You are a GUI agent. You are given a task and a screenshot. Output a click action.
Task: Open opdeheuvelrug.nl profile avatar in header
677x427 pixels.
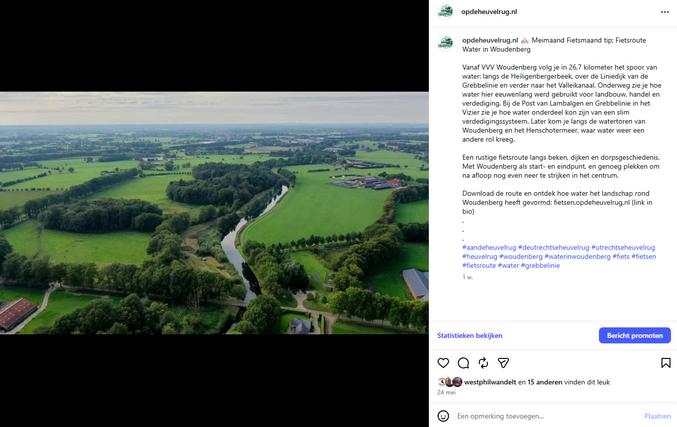tap(446, 12)
